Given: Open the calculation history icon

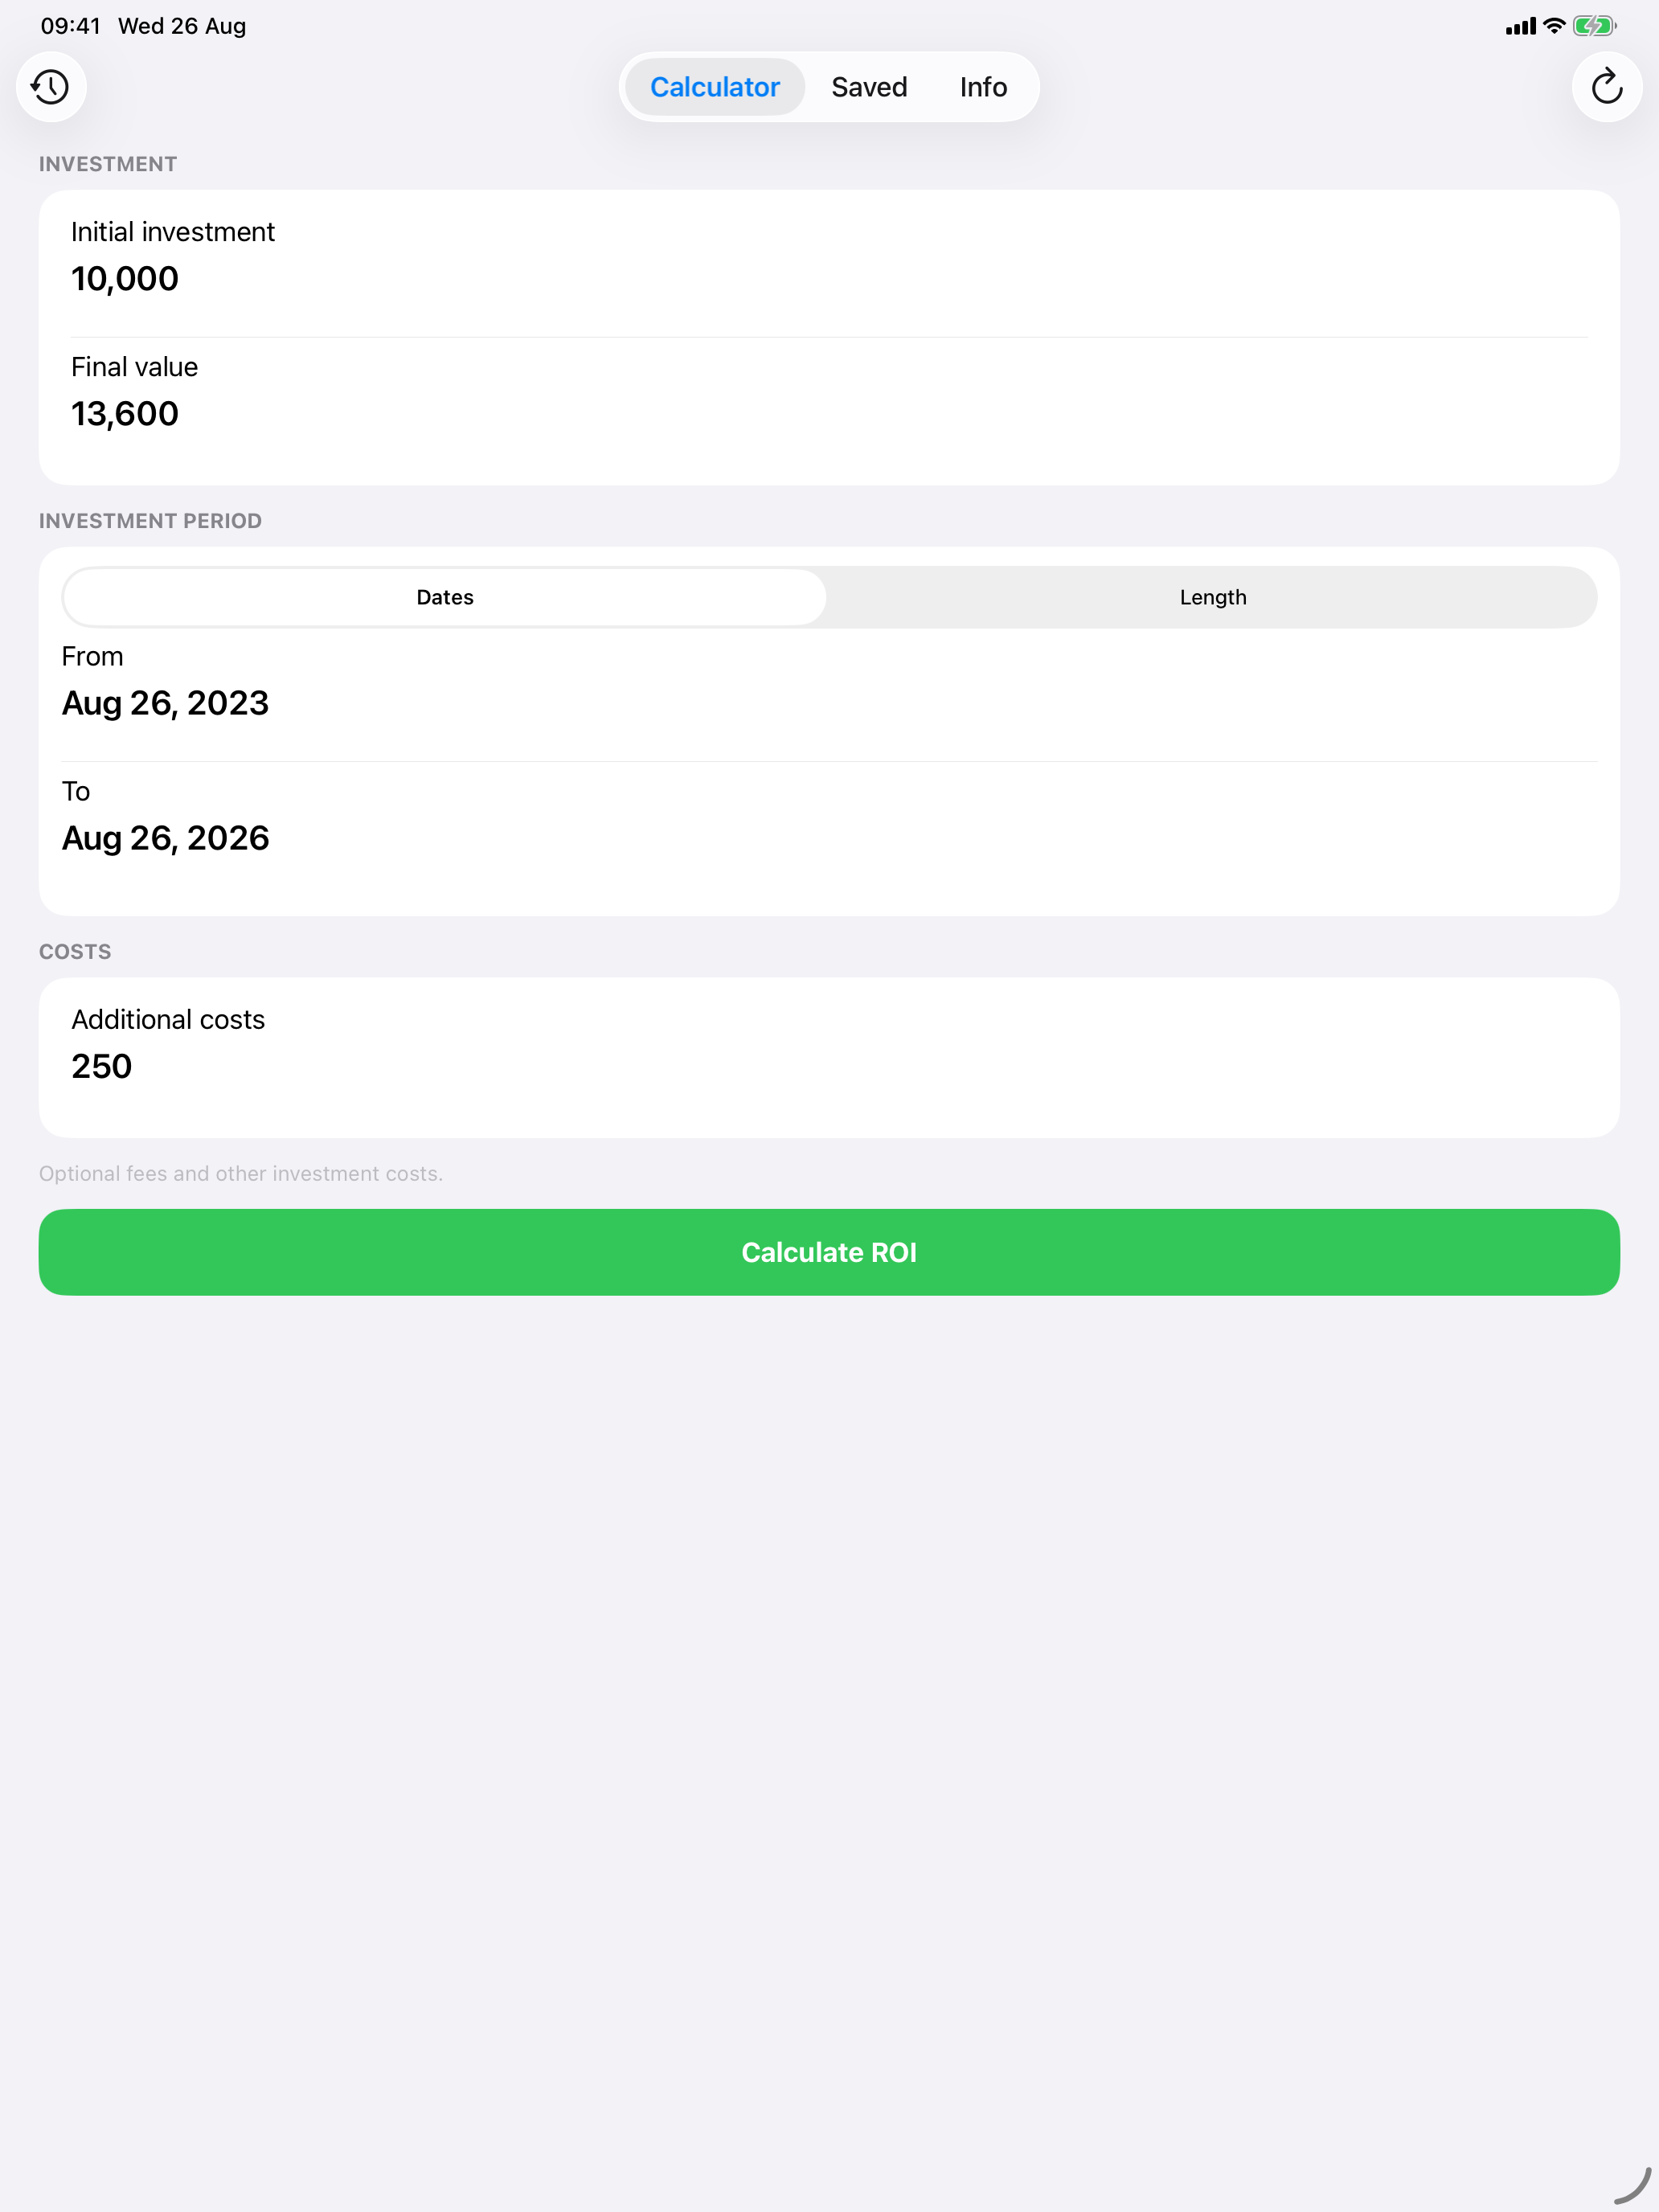Looking at the screenshot, I should (x=50, y=87).
